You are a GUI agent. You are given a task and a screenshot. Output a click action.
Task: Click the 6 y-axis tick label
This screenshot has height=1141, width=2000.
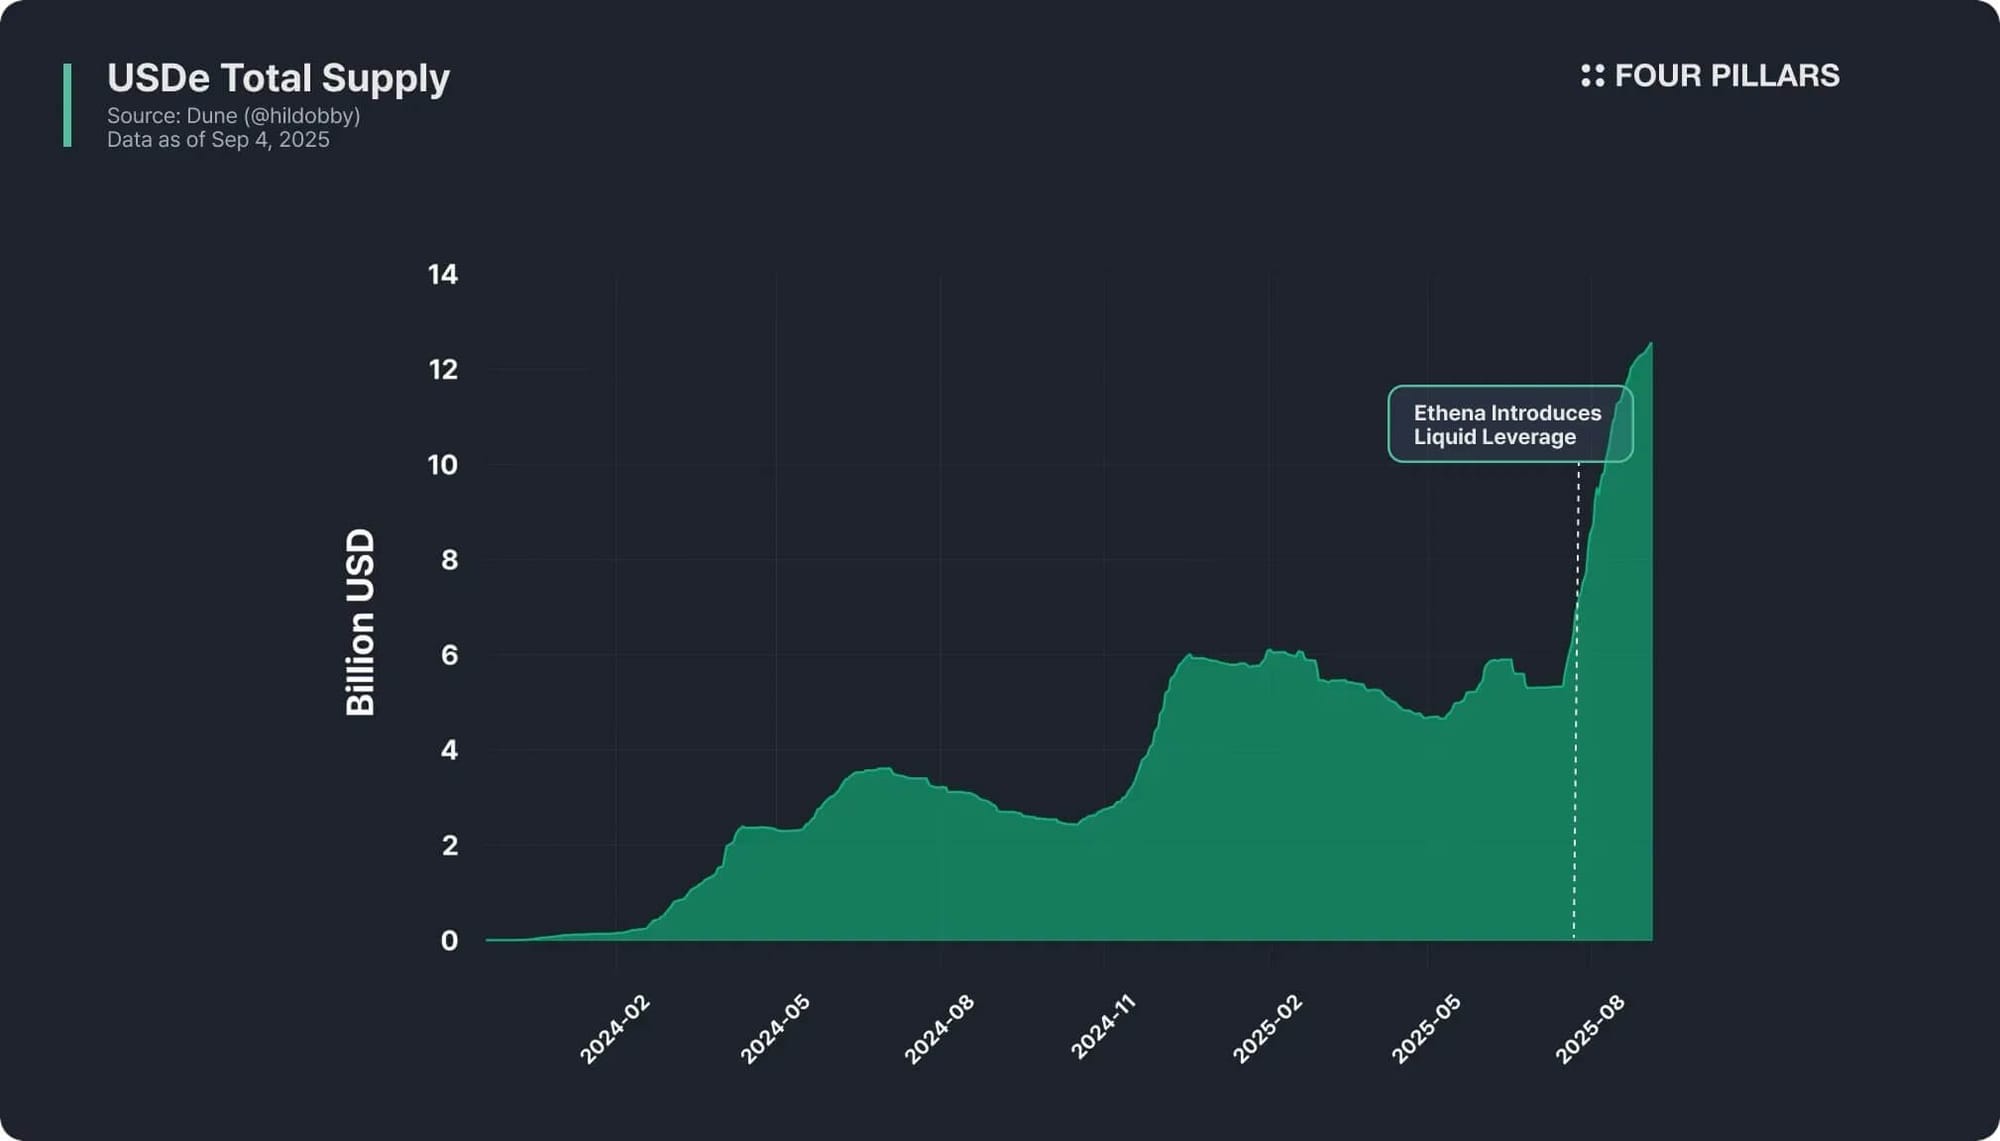tap(449, 655)
